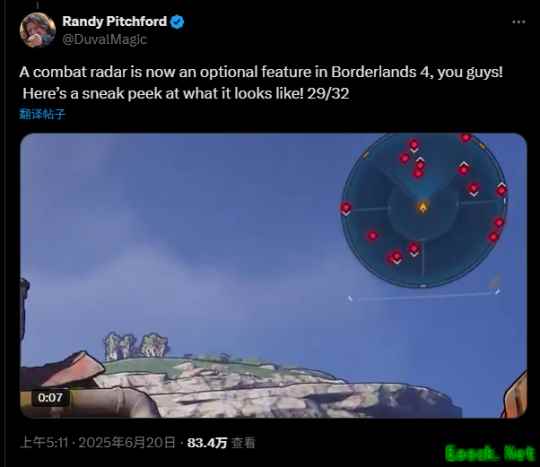Viewport: 540px width, 467px height.
Task: Open Randy Pitchford's profile avatar
Action: [x=38, y=30]
